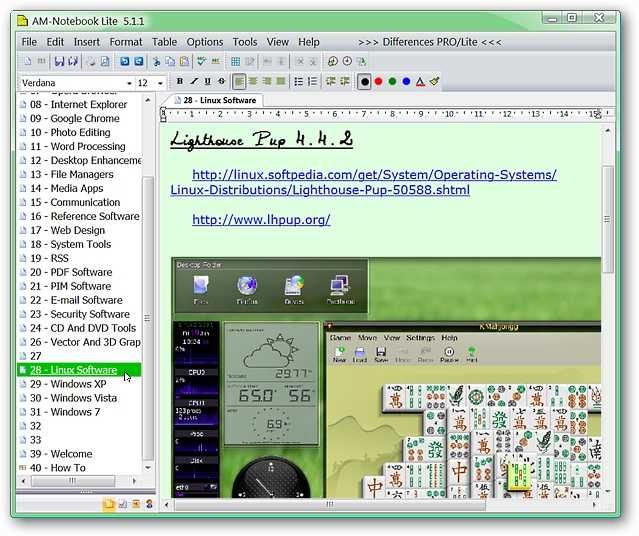Click the Insert Table grid icon

[x=236, y=62]
